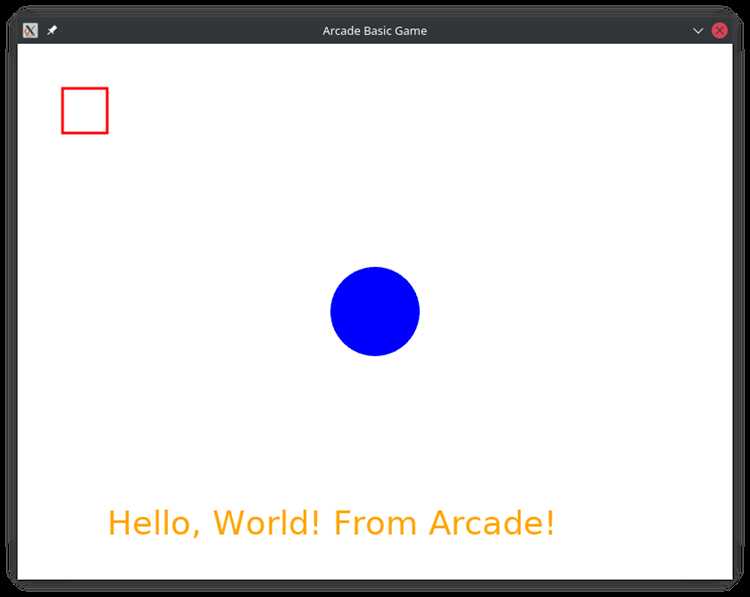Viewport: 750px width, 597px height.
Task: Click the X11 application icon in title bar
Action: (30, 31)
